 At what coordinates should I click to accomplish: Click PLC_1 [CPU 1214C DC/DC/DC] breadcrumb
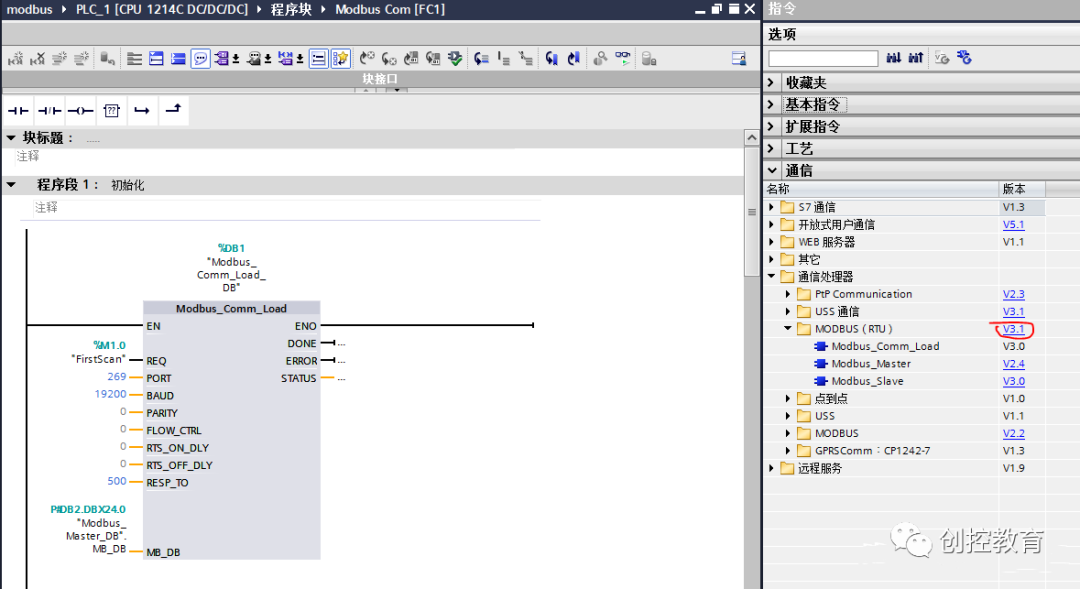(162, 10)
